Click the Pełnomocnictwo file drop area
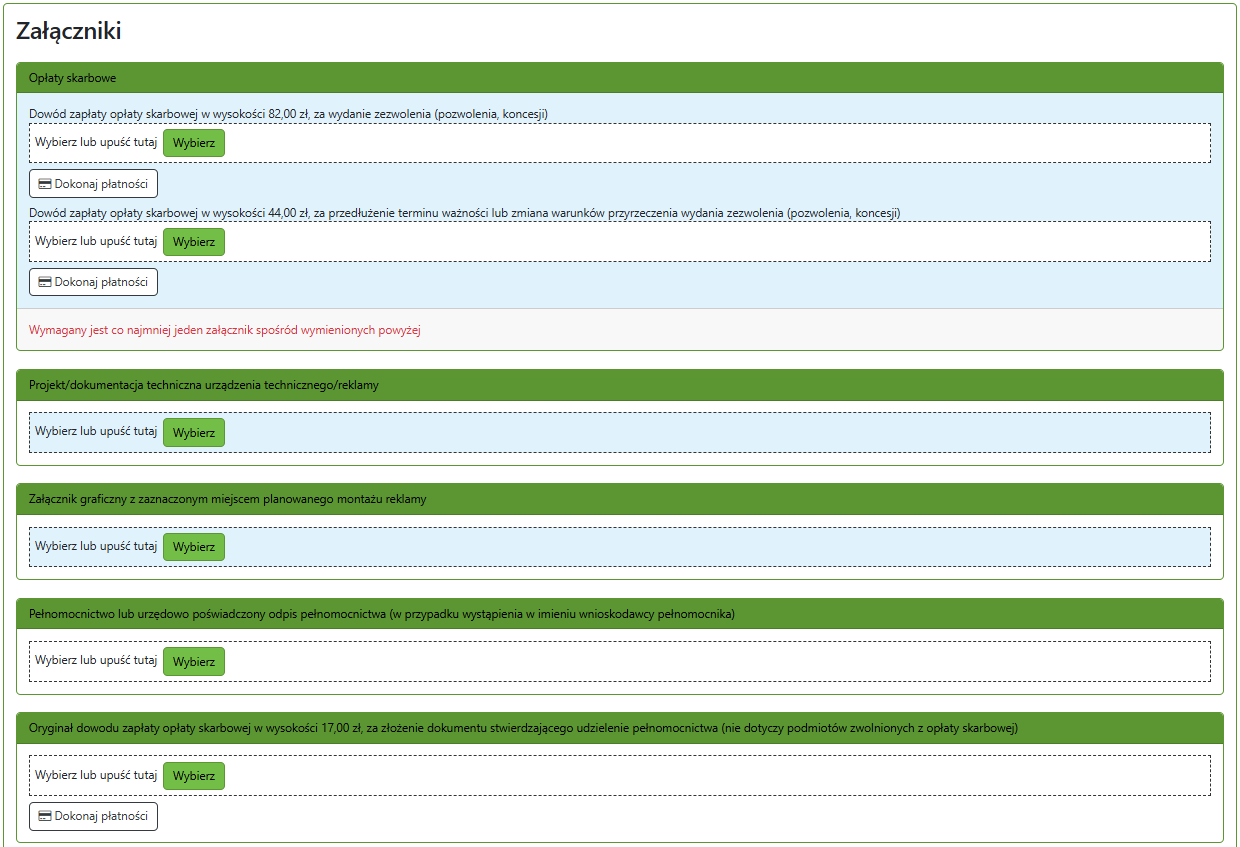This screenshot has height=847, width=1240. tap(700, 661)
